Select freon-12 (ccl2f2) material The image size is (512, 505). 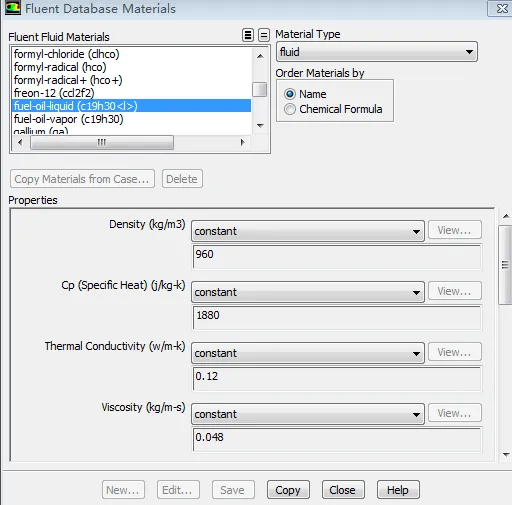(x=132, y=93)
